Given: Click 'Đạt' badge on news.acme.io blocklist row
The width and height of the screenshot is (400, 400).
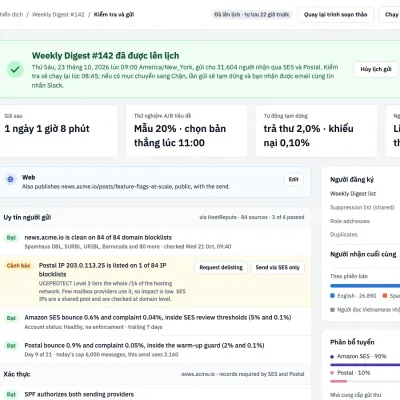Looking at the screenshot, I should [11, 238].
